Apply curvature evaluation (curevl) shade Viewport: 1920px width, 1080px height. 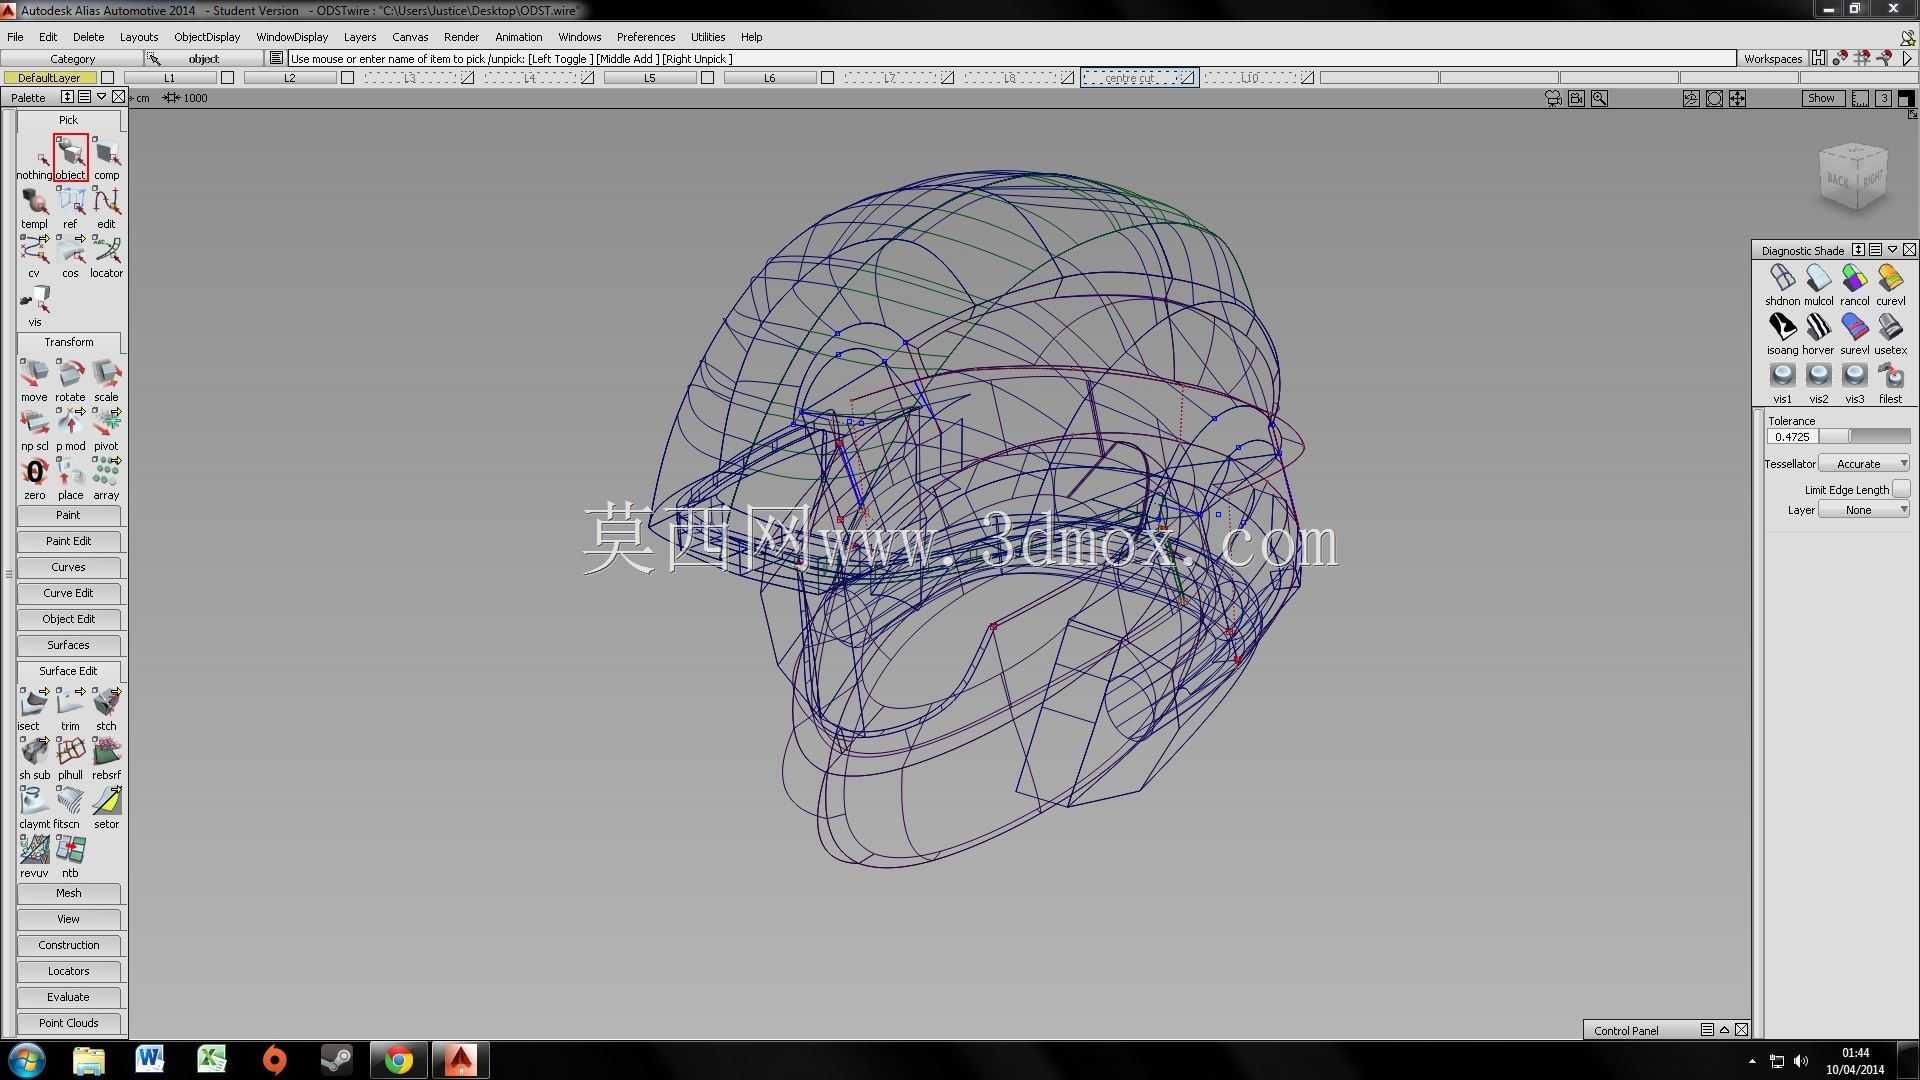click(x=1890, y=284)
